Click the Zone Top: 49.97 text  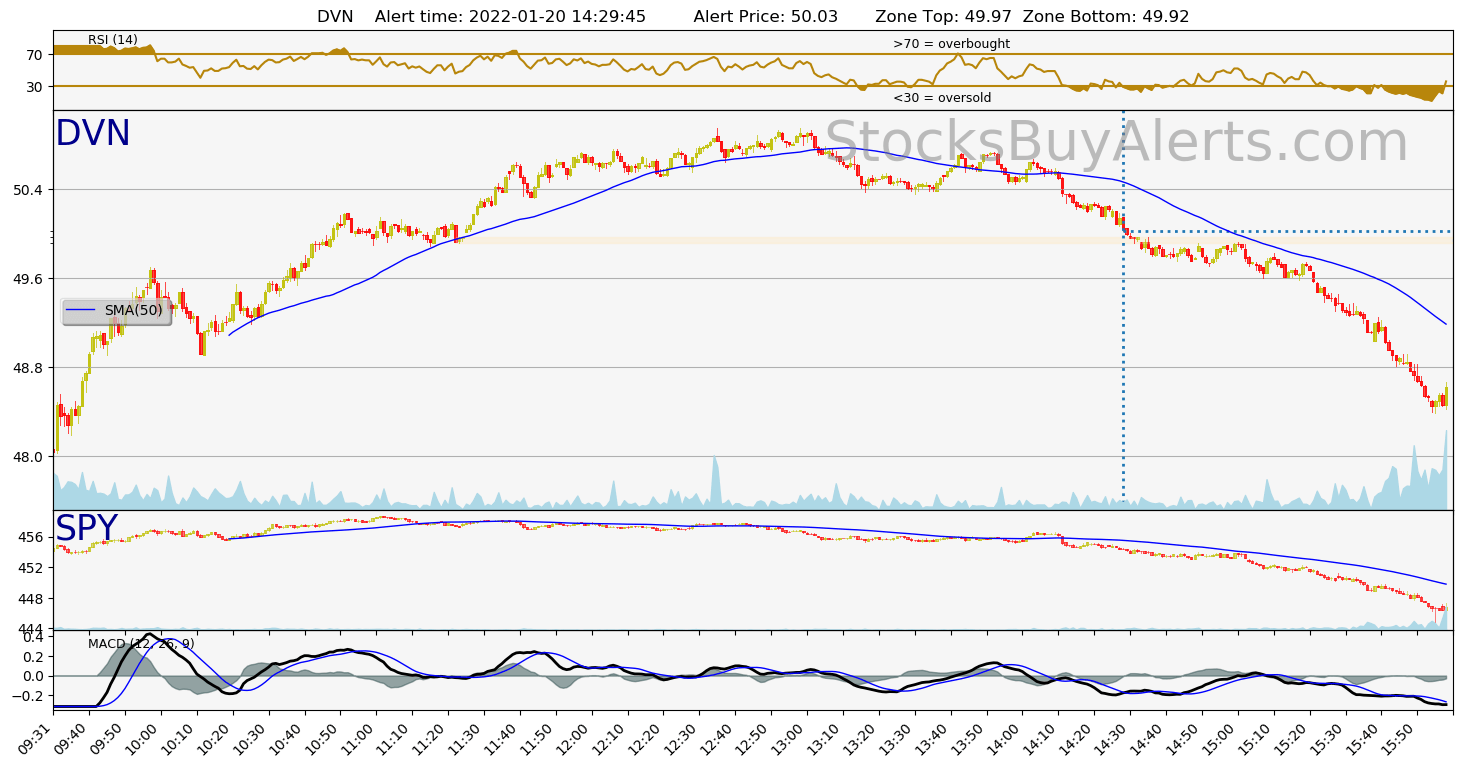point(943,17)
